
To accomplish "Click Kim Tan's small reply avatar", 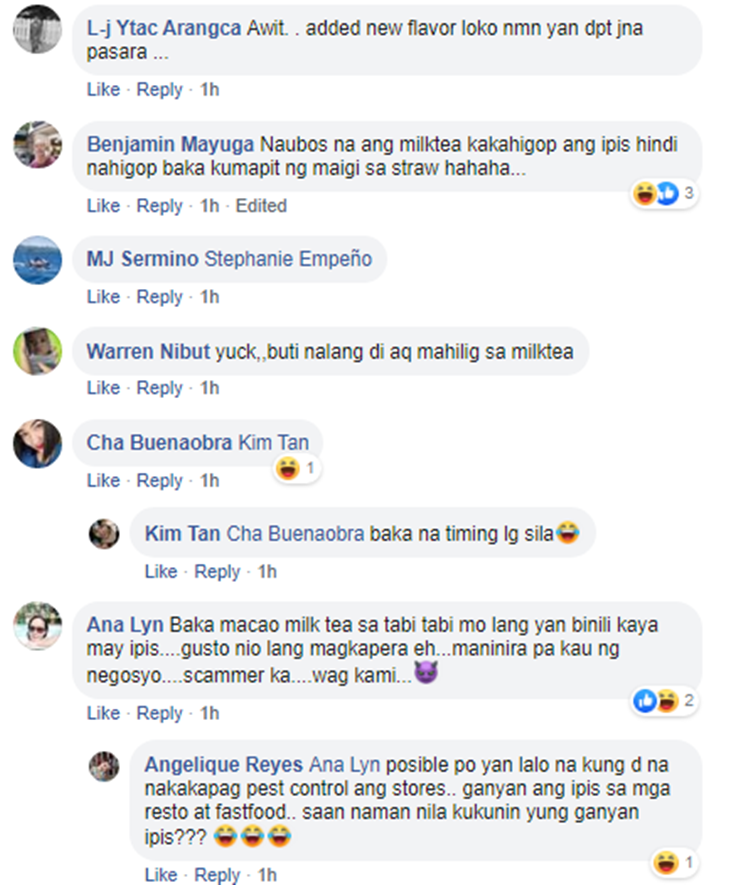I will pos(104,533).
